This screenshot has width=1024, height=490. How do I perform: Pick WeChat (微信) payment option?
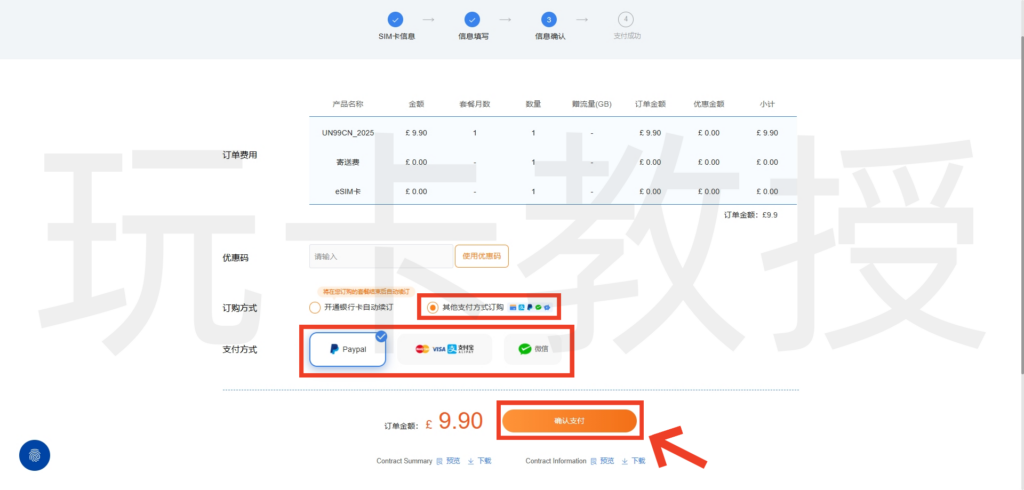click(533, 349)
